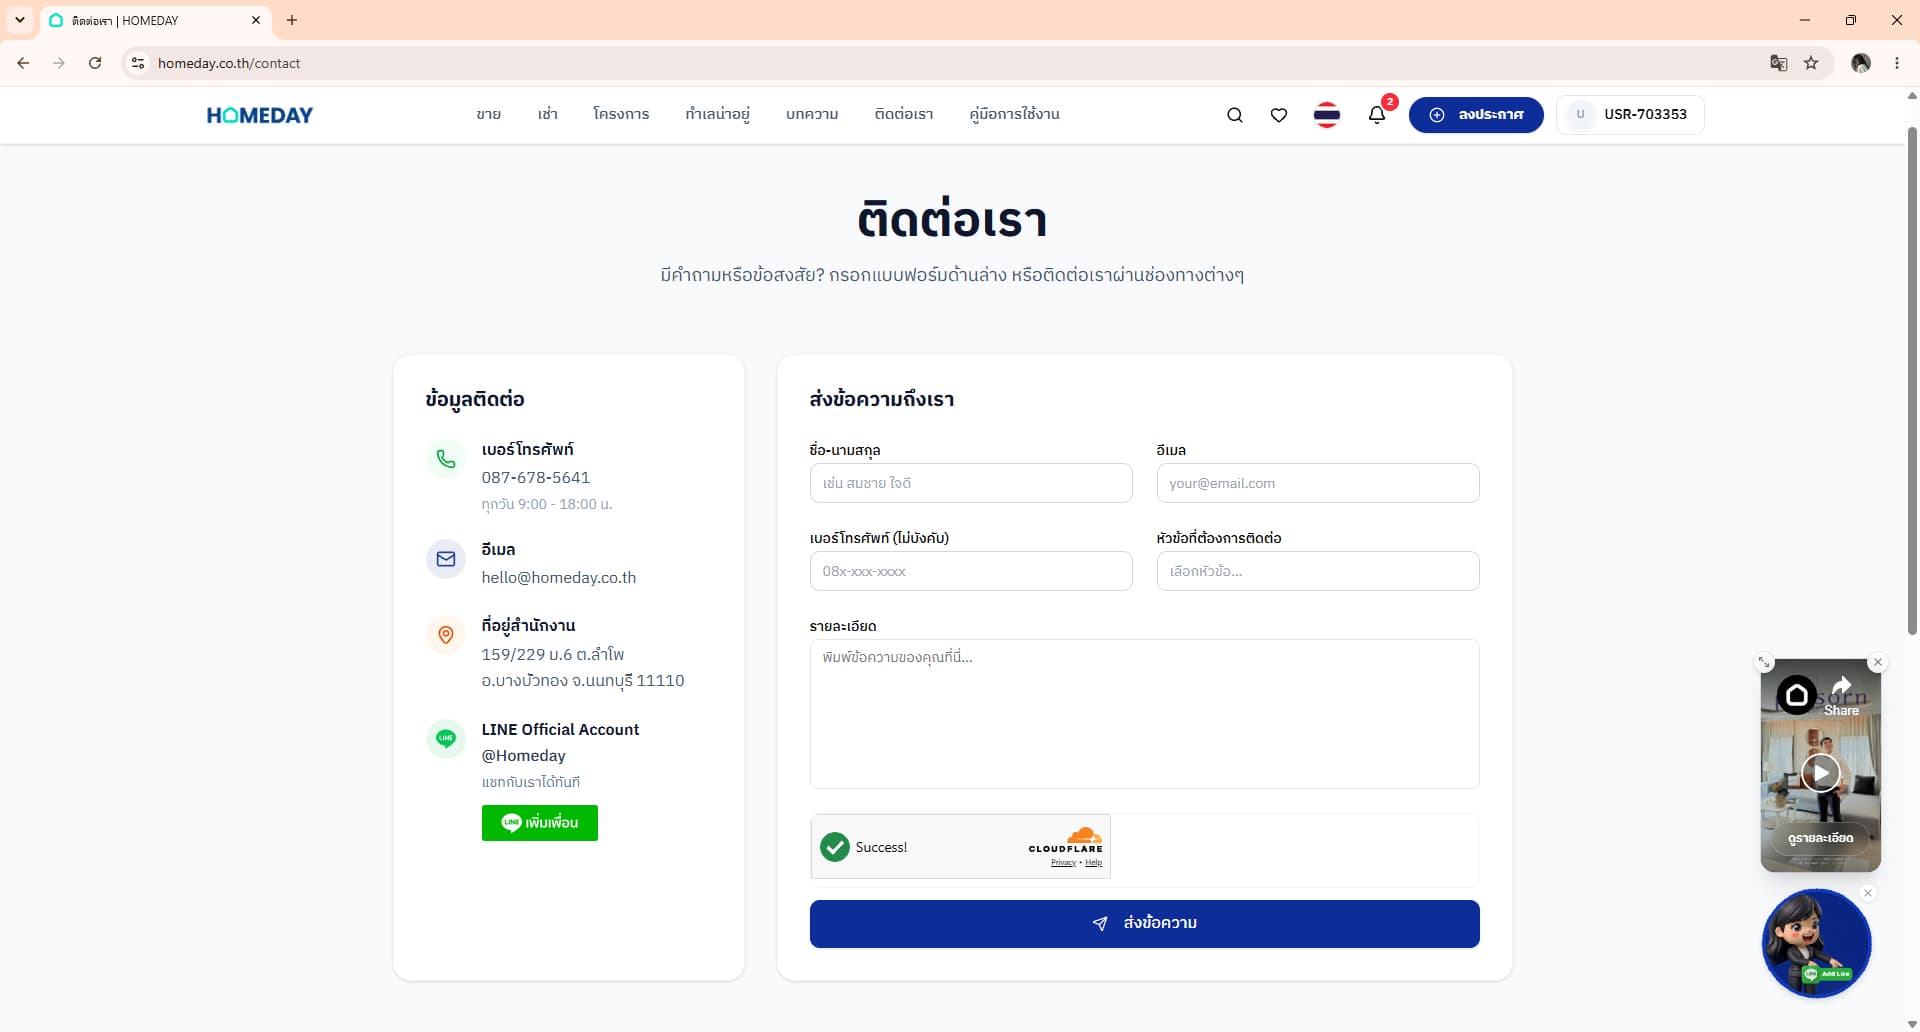
Task: Click the HOMEDAY logo
Action: 260,115
